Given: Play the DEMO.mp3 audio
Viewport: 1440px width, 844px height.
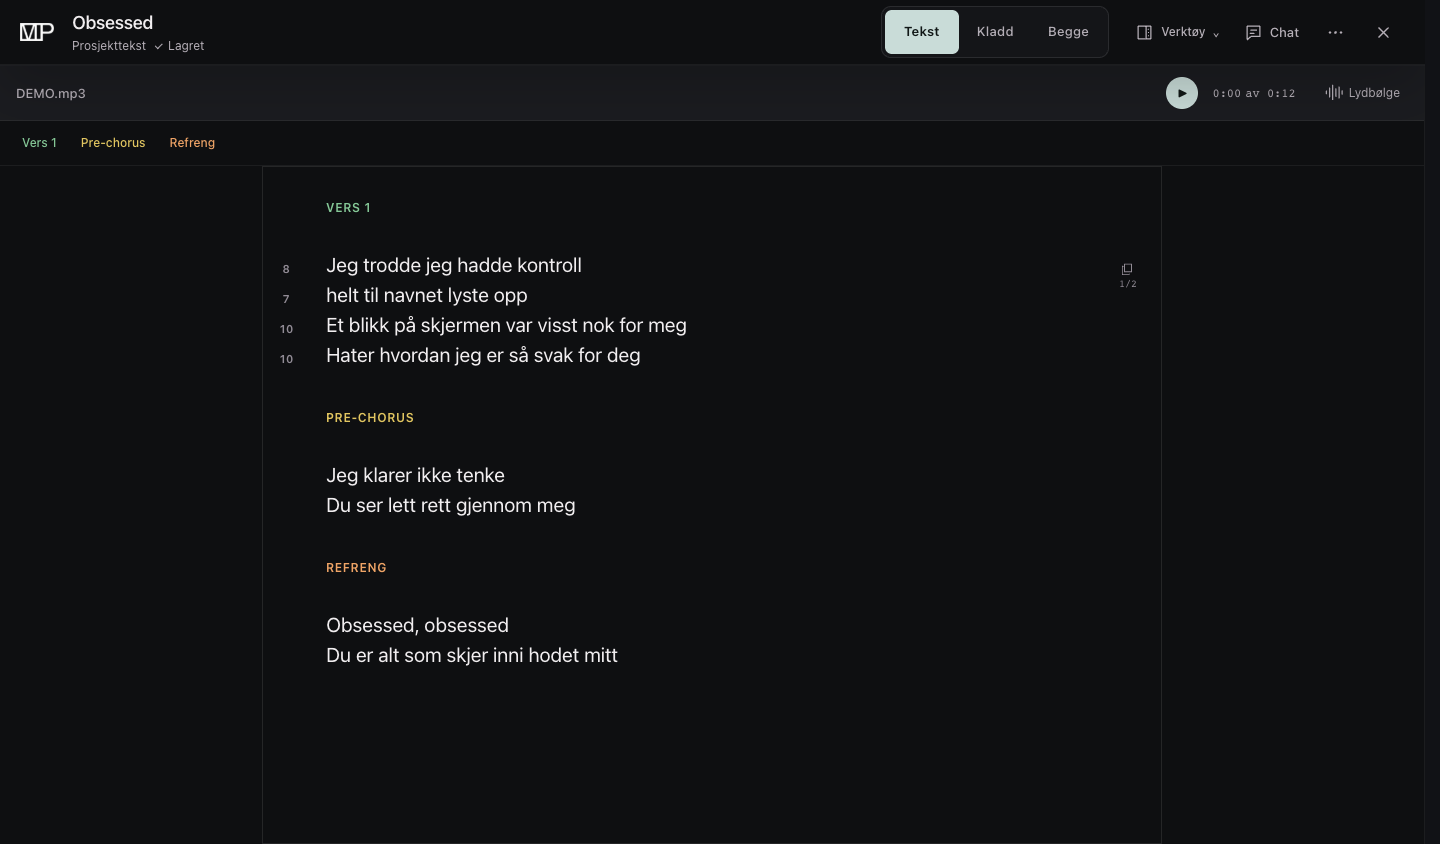Looking at the screenshot, I should 1181,93.
